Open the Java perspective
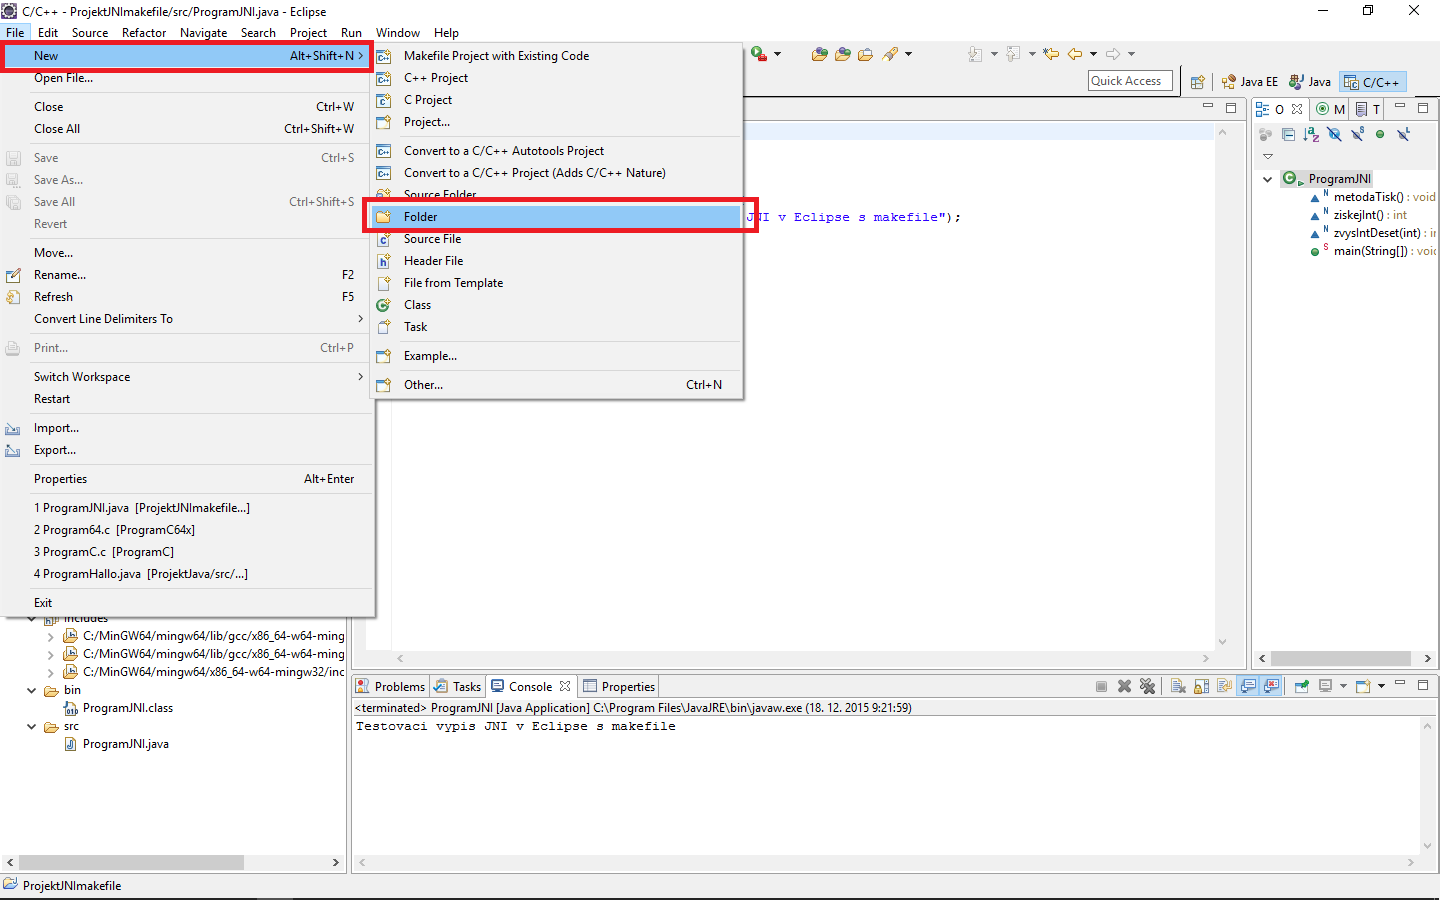The height and width of the screenshot is (900, 1440). click(x=1310, y=81)
